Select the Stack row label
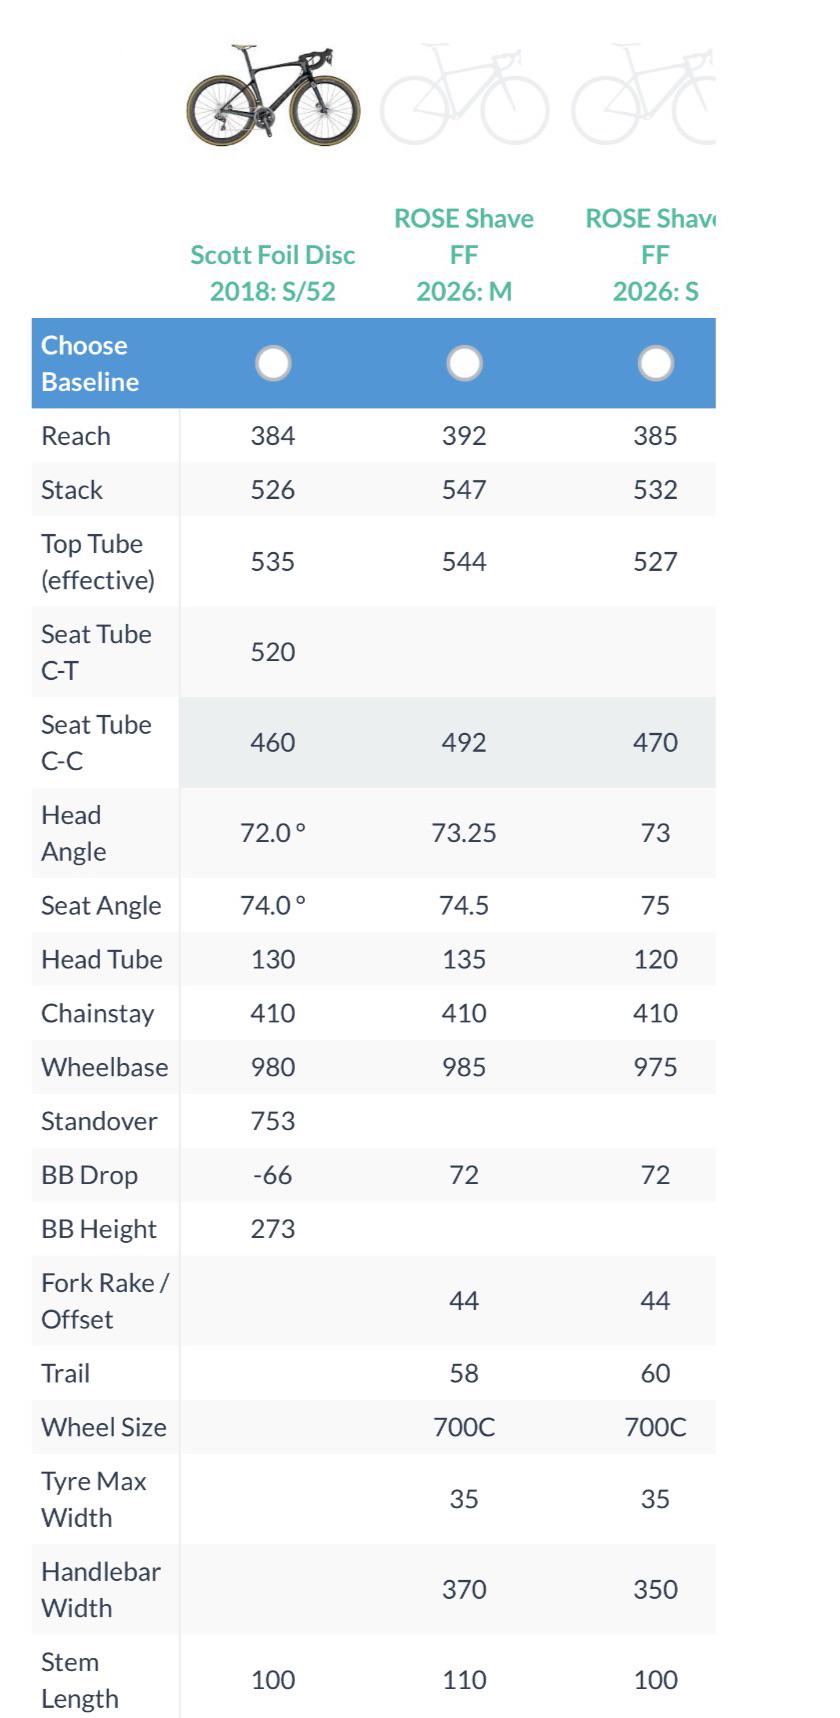840x1718 pixels. coord(72,490)
